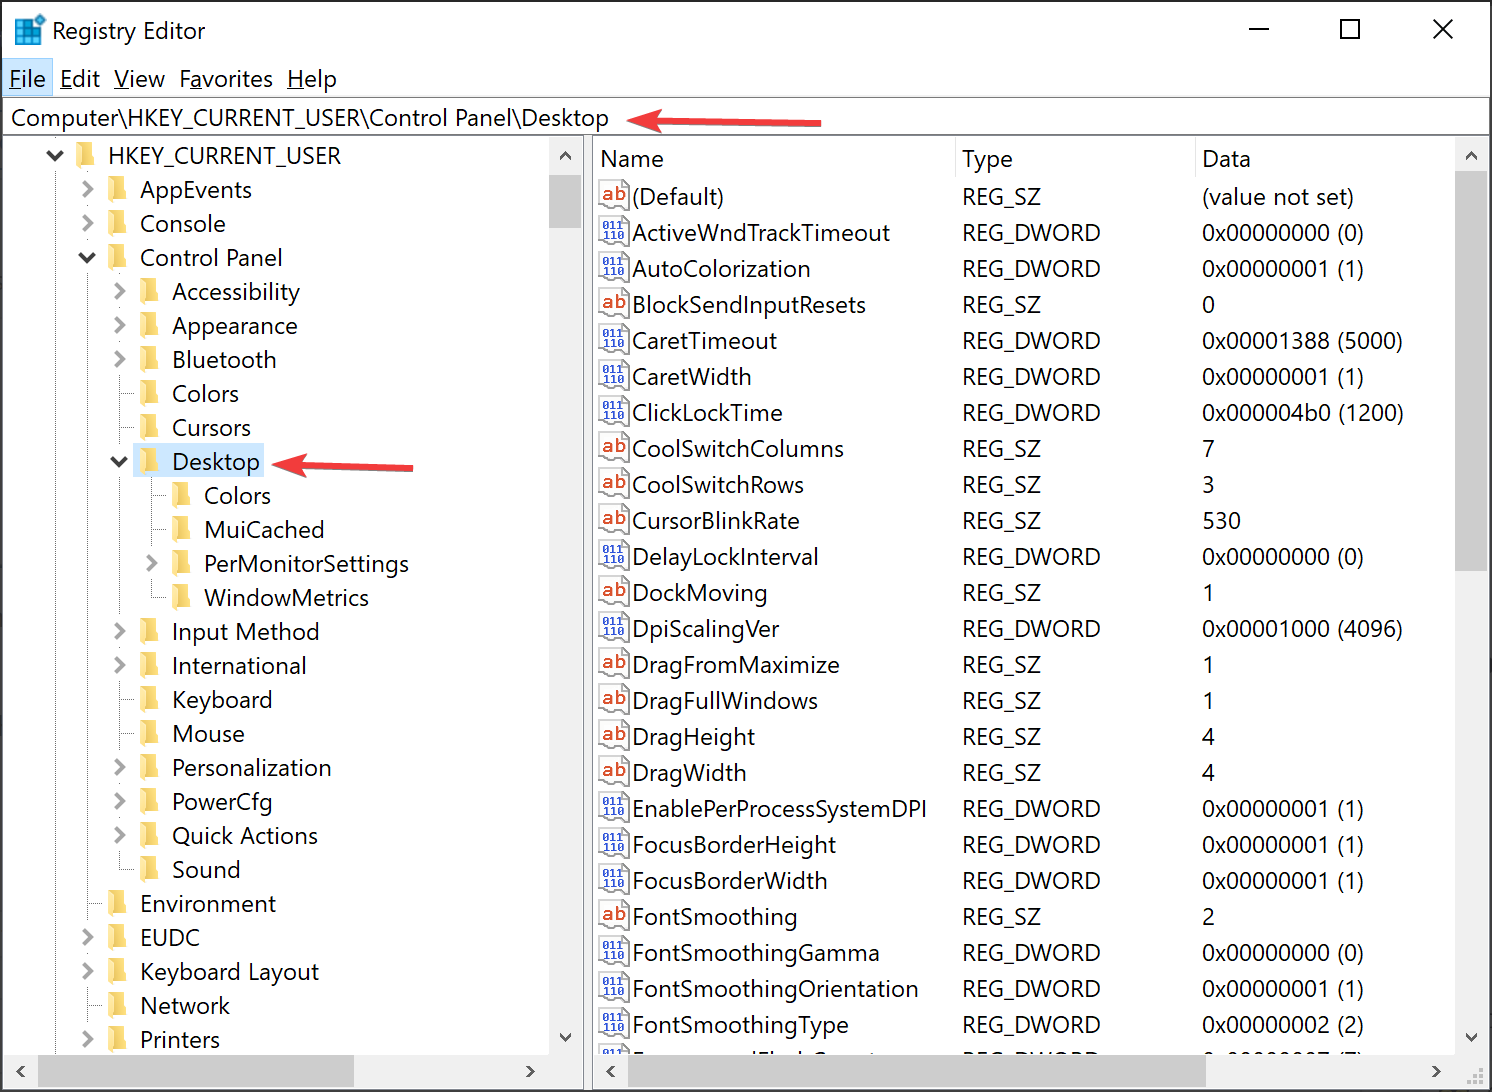The height and width of the screenshot is (1092, 1492).
Task: Click the tree pane vertical scrollbar thumb
Action: pos(565,201)
